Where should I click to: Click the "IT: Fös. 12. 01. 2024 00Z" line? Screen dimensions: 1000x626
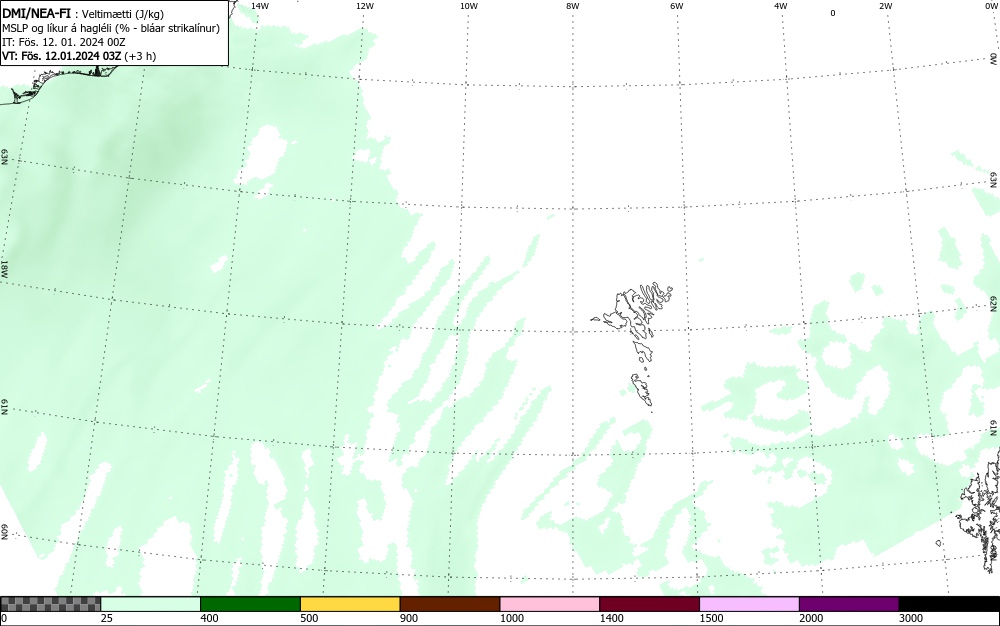click(64, 42)
